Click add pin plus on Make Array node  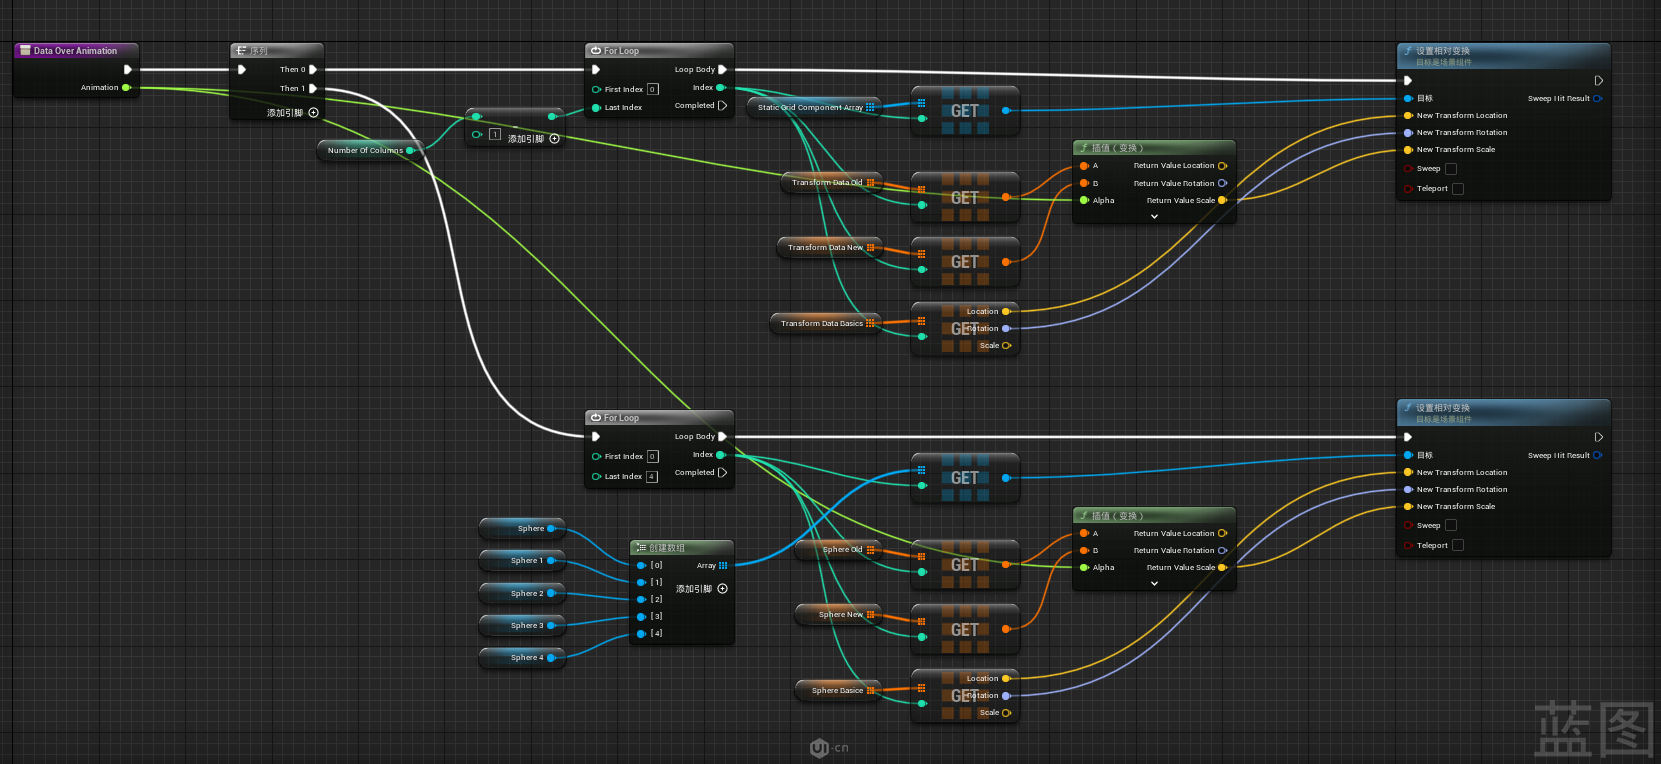(722, 589)
